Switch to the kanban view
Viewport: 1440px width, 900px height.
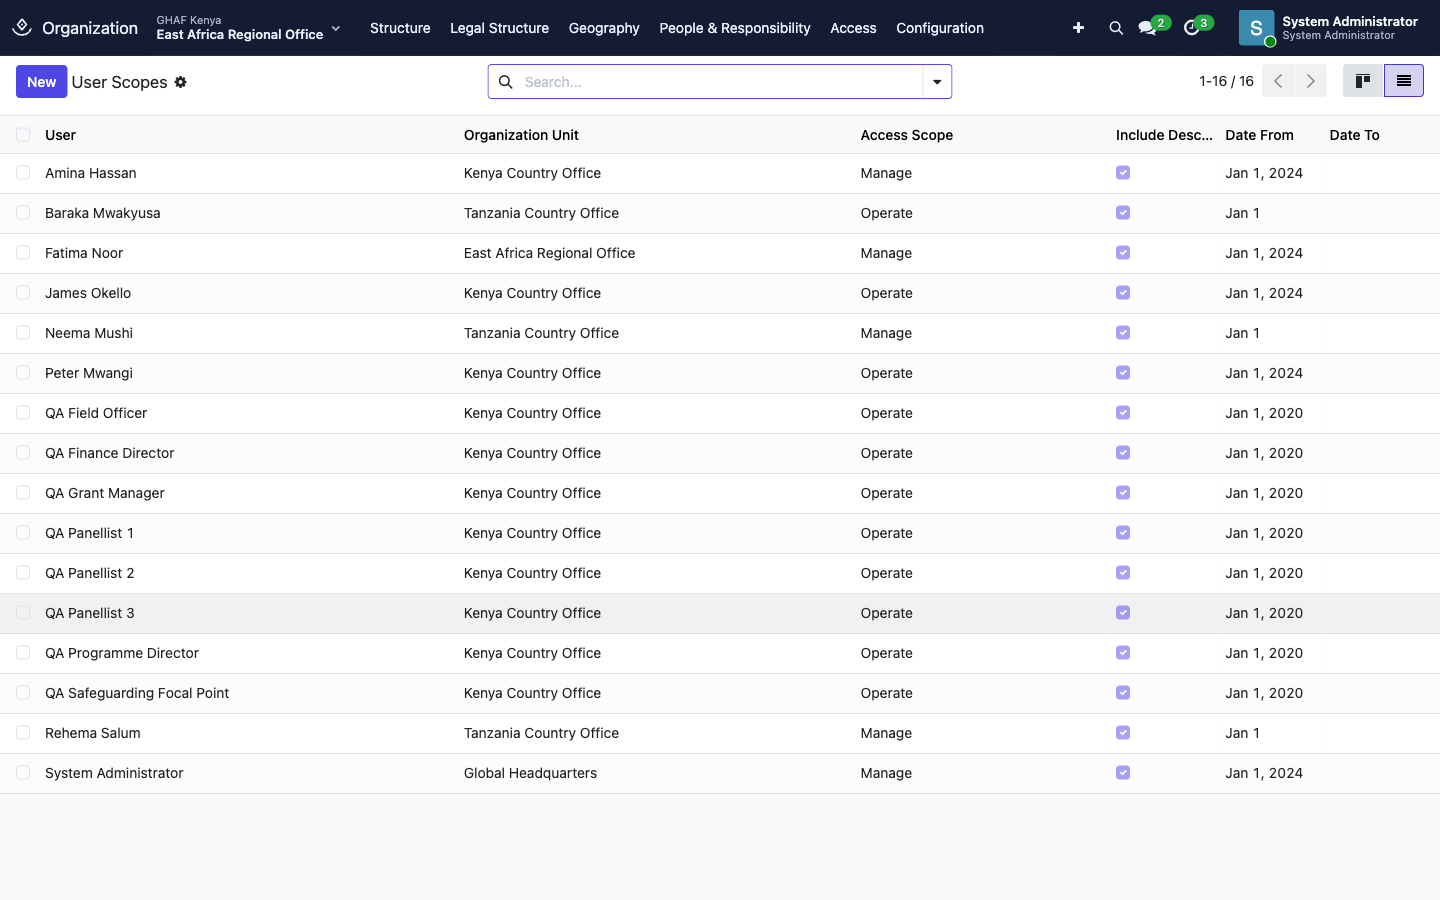[1363, 81]
